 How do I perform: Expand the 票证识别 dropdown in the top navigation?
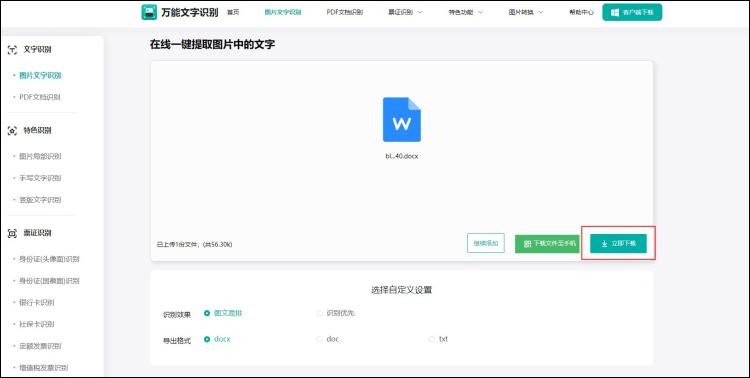click(x=405, y=12)
